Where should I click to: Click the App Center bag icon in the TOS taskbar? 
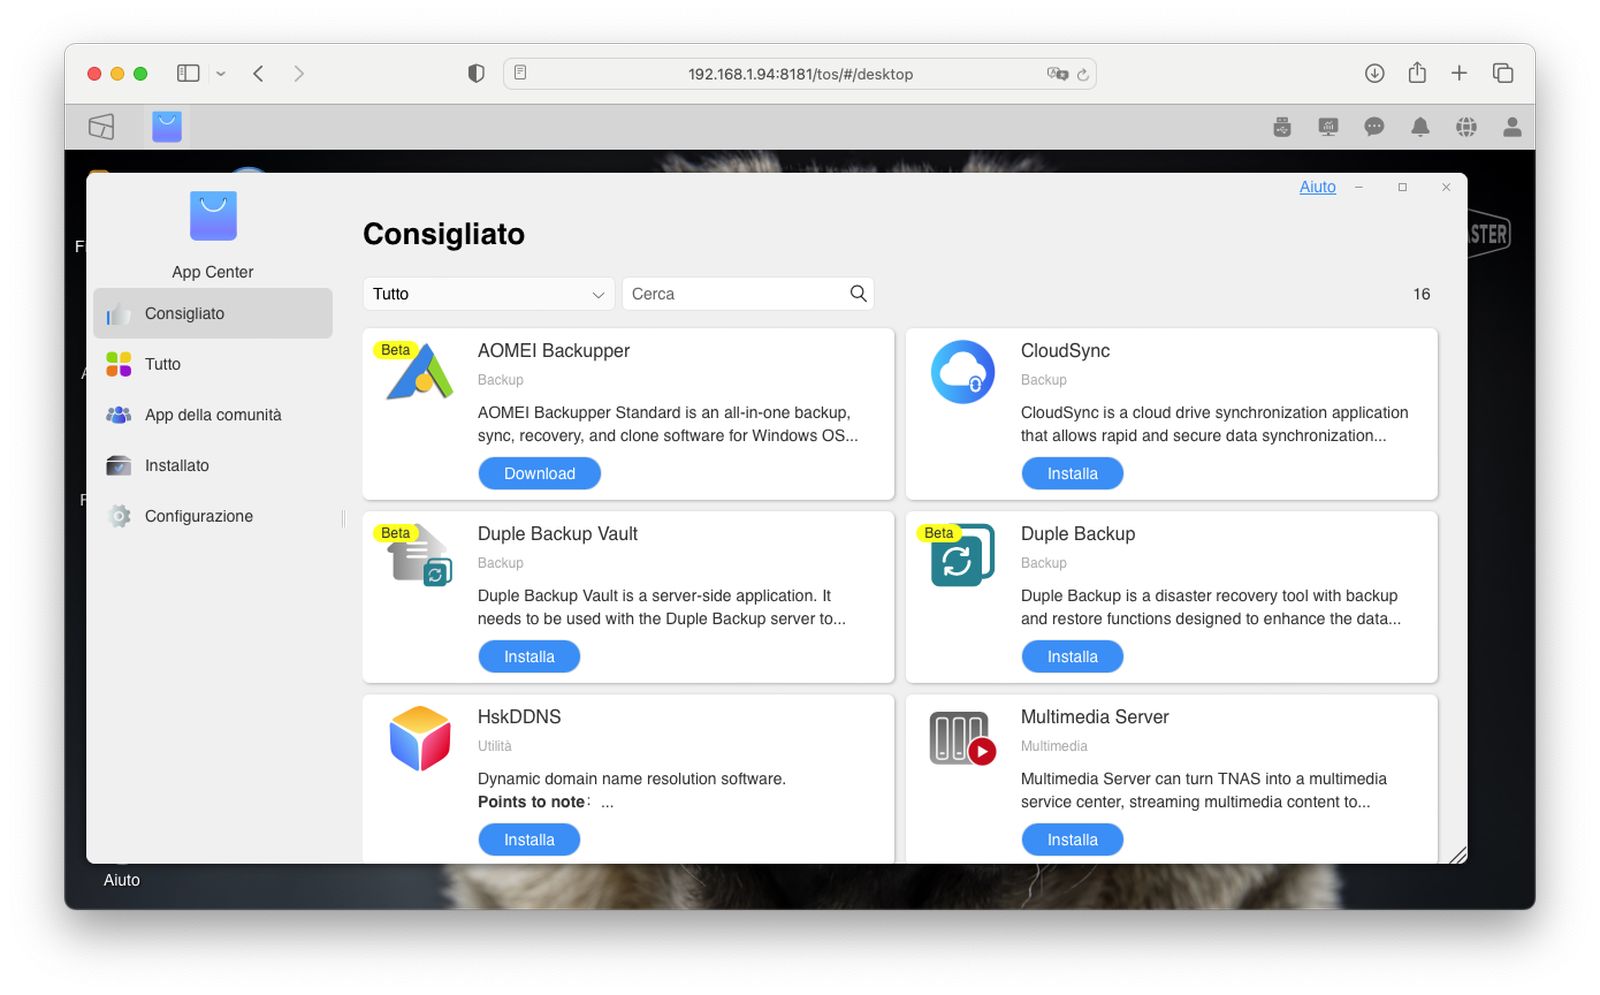coord(167,127)
